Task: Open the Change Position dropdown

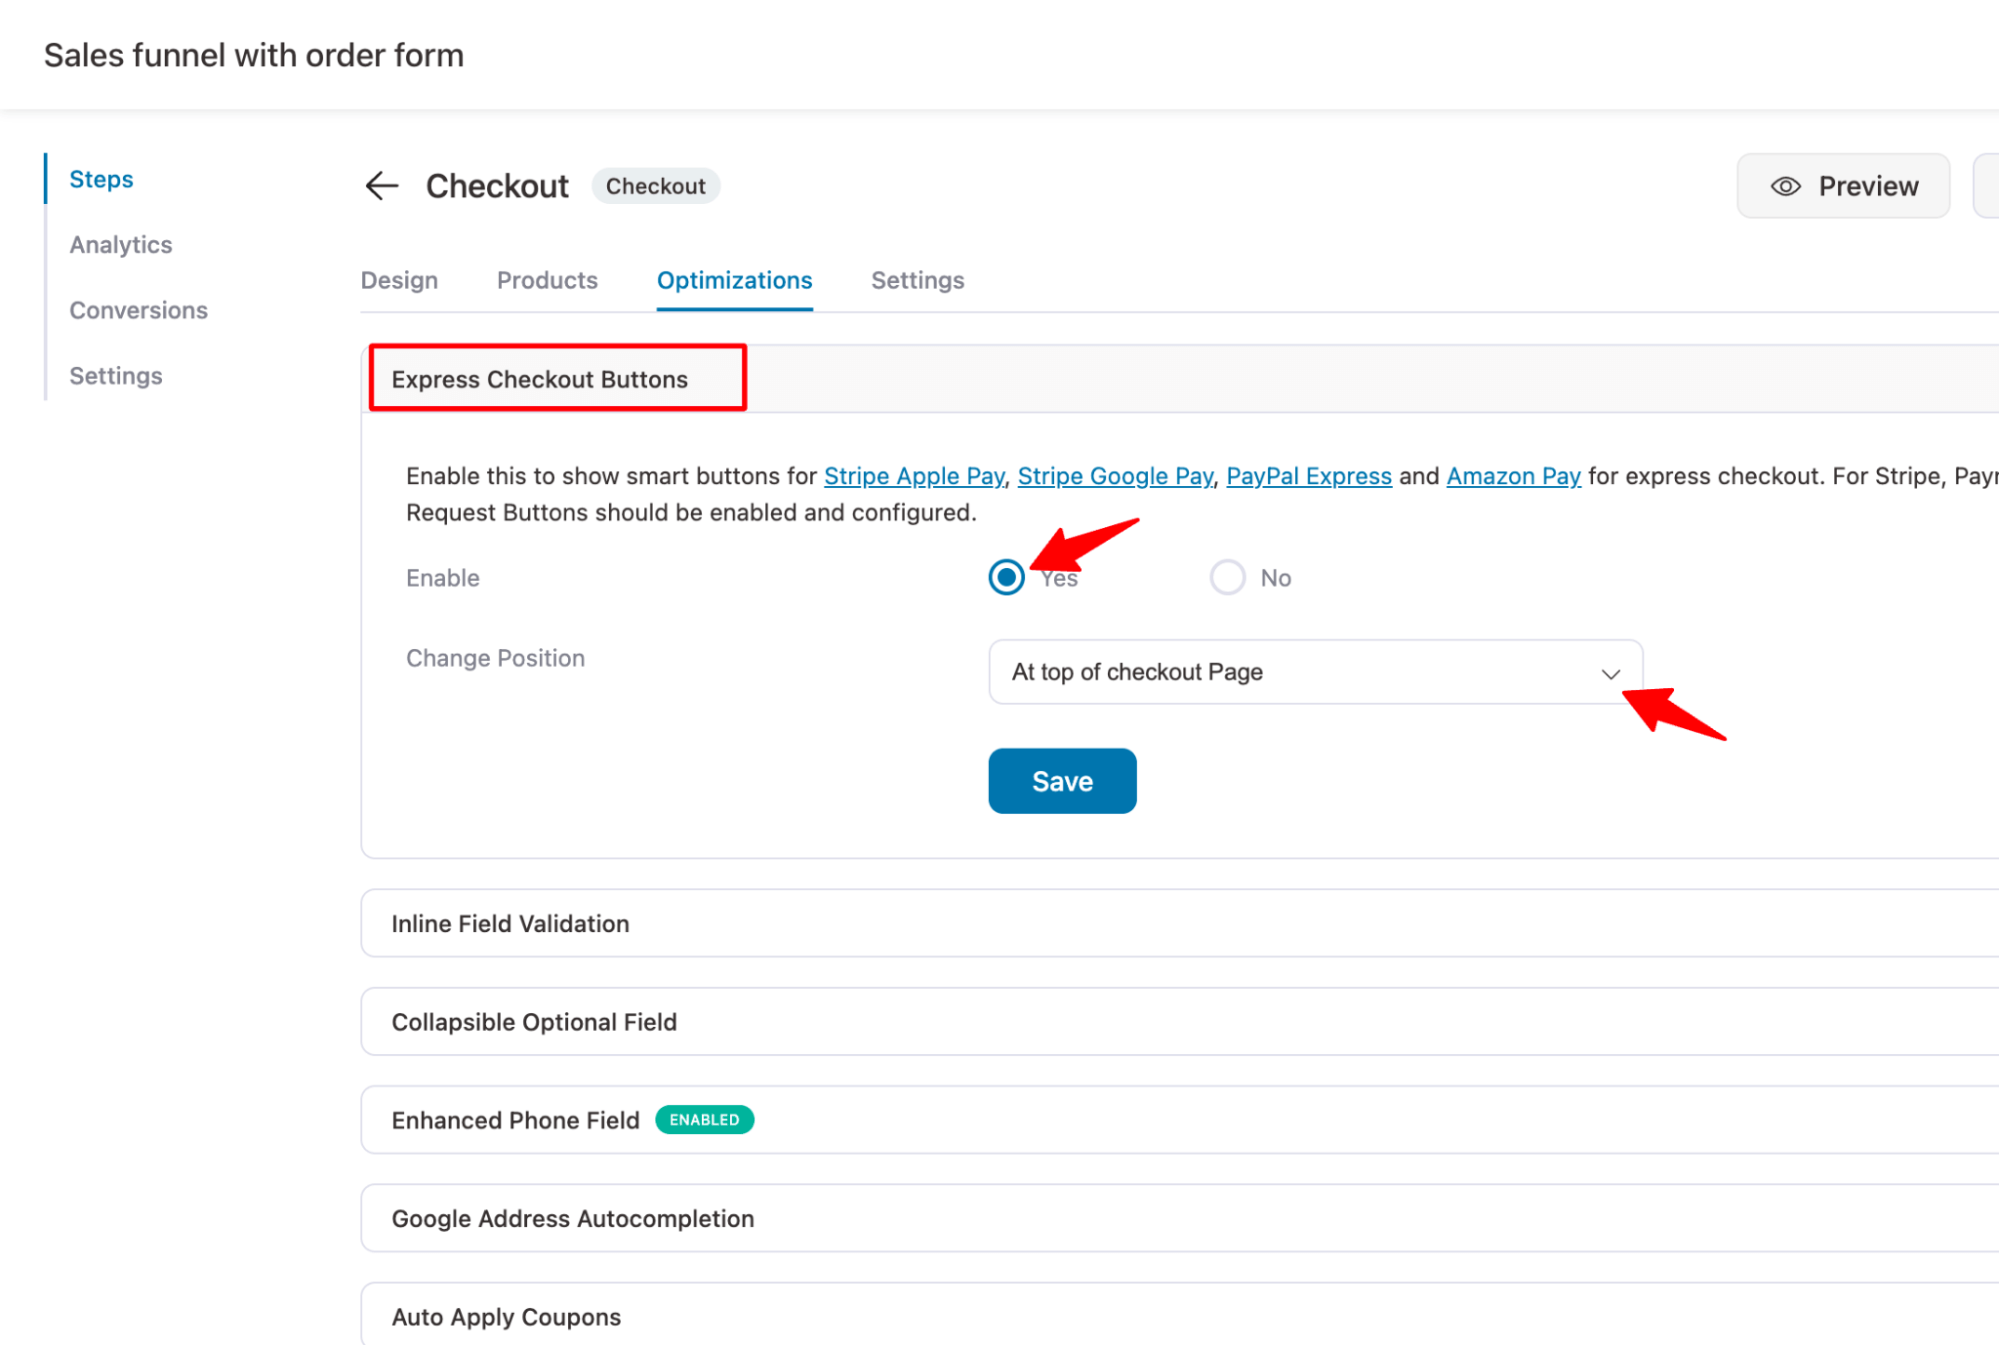Action: pos(1313,672)
